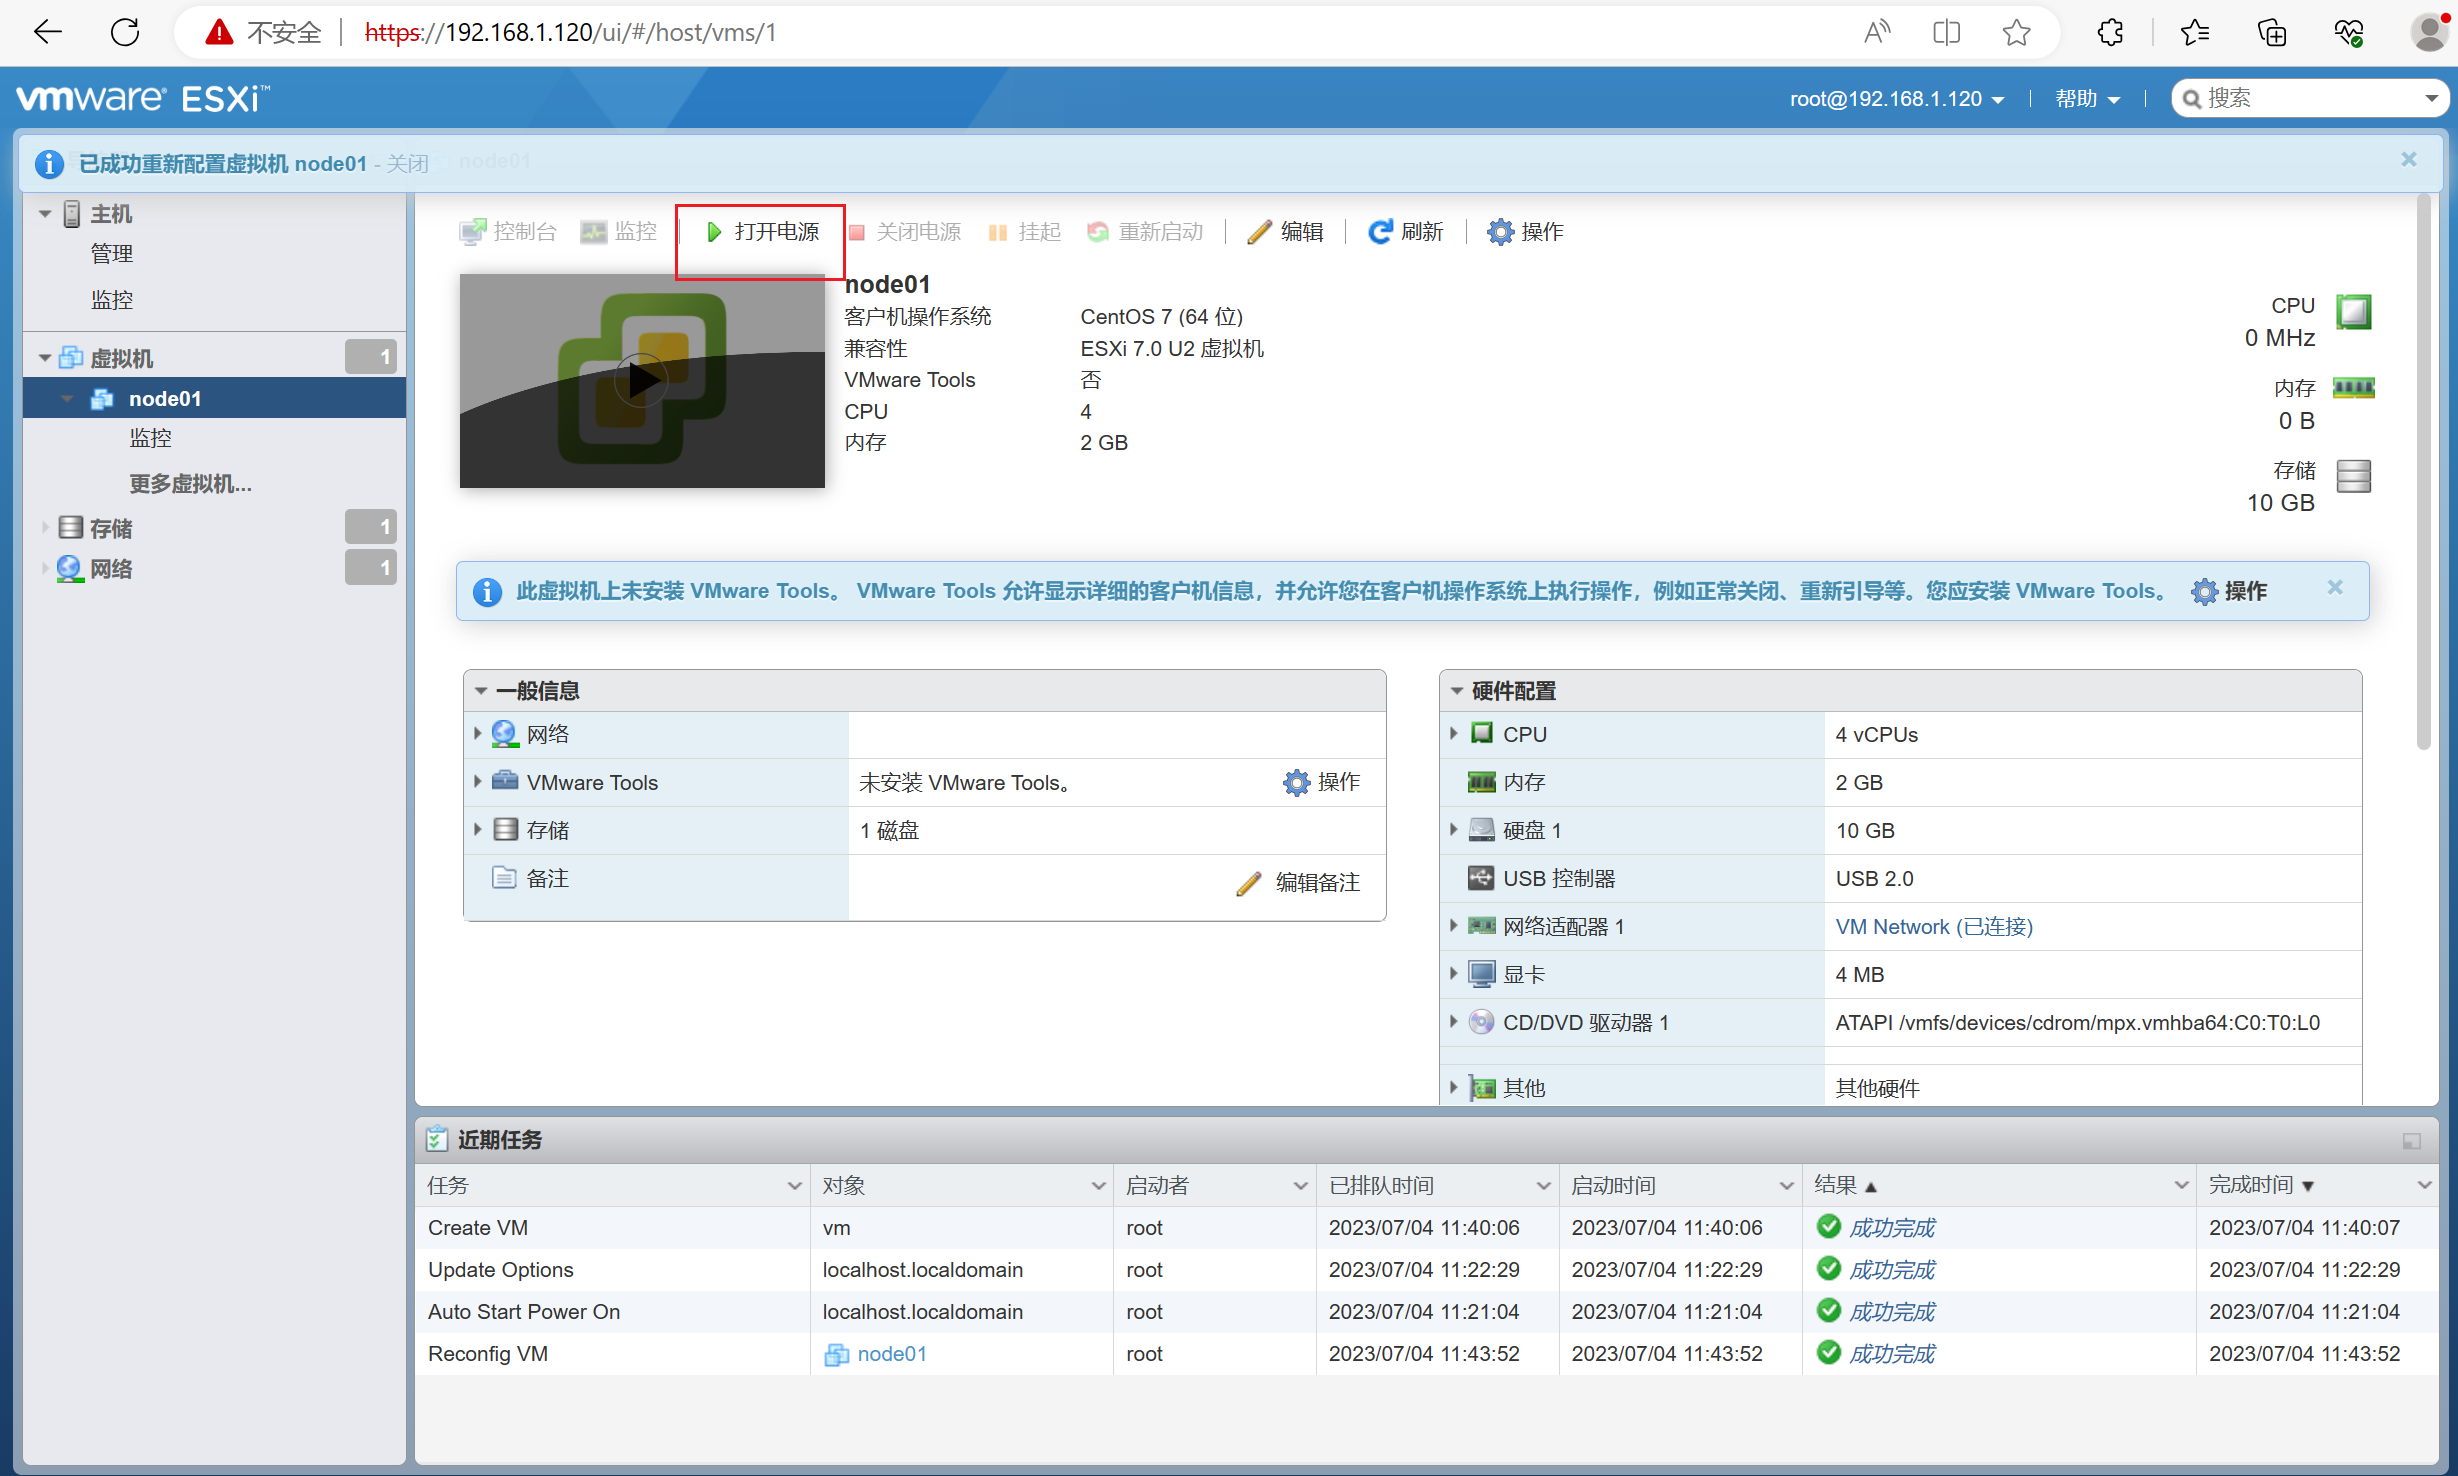Click the Suspend (挂起) toolbar button
This screenshot has height=1476, width=2458.
(x=1024, y=232)
